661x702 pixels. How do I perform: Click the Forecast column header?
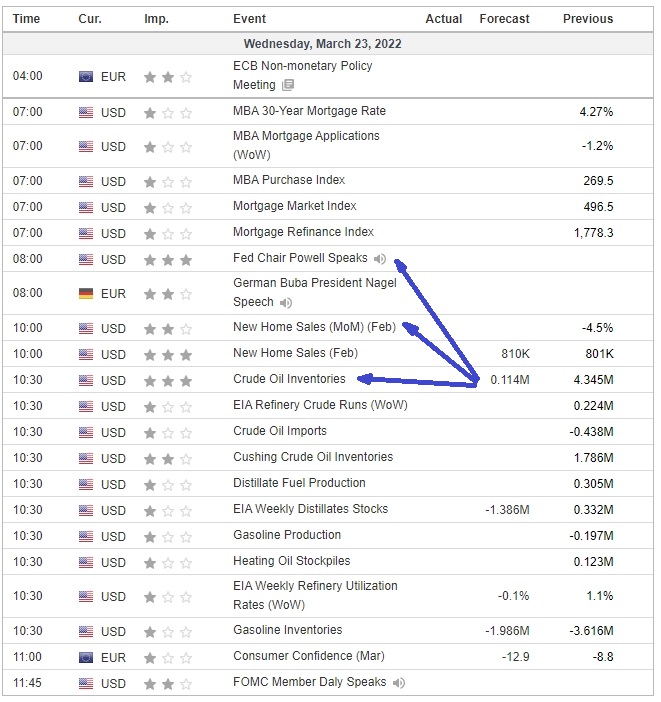(x=504, y=19)
